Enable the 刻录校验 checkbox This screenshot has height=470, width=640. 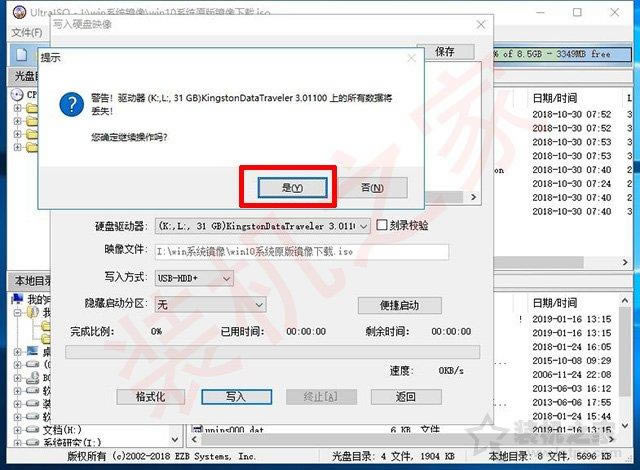381,225
